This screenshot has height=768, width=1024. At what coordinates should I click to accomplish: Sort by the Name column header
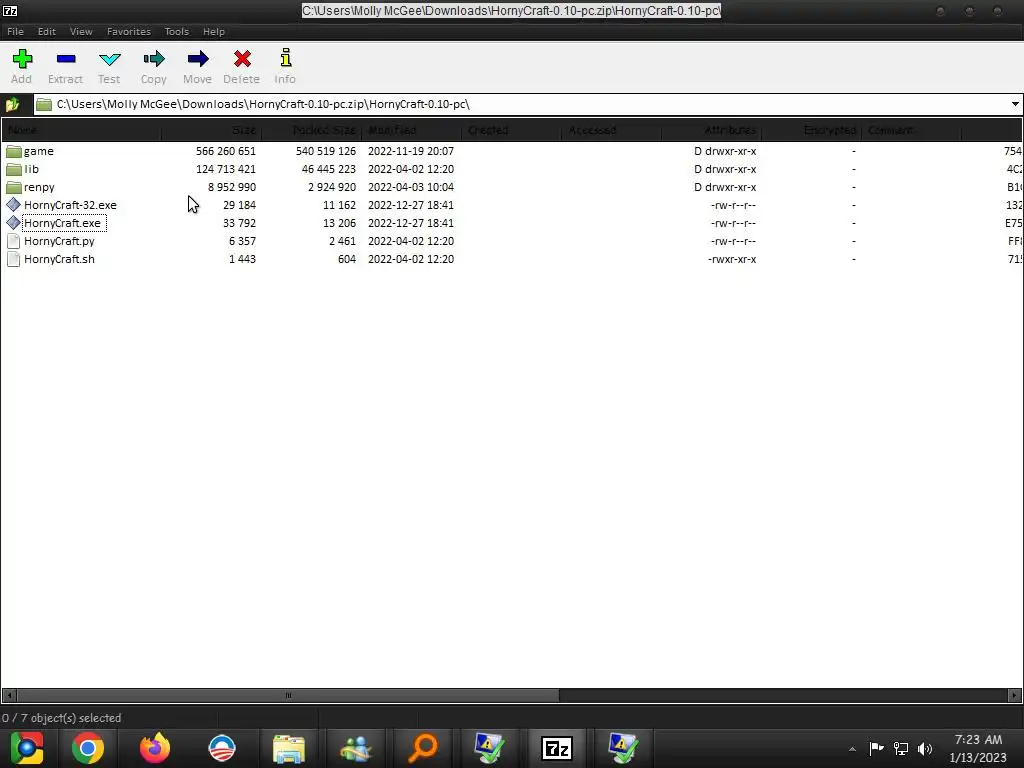pos(82,131)
